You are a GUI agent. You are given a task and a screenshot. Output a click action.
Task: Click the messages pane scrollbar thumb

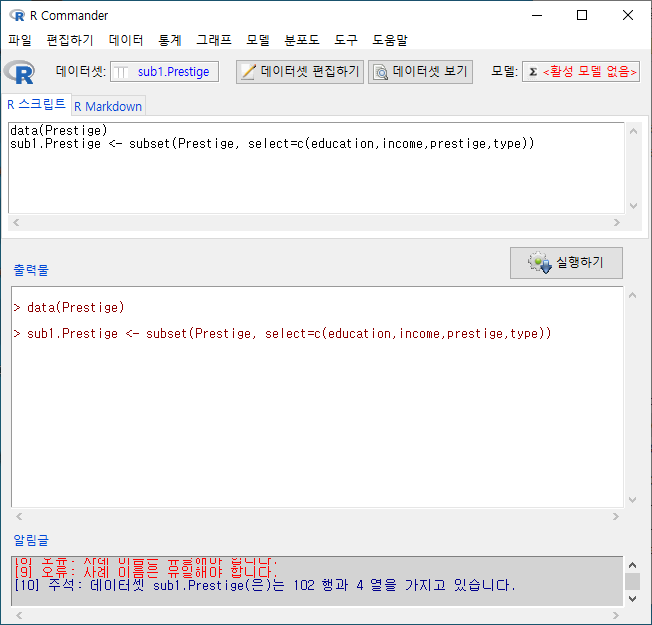click(632, 581)
